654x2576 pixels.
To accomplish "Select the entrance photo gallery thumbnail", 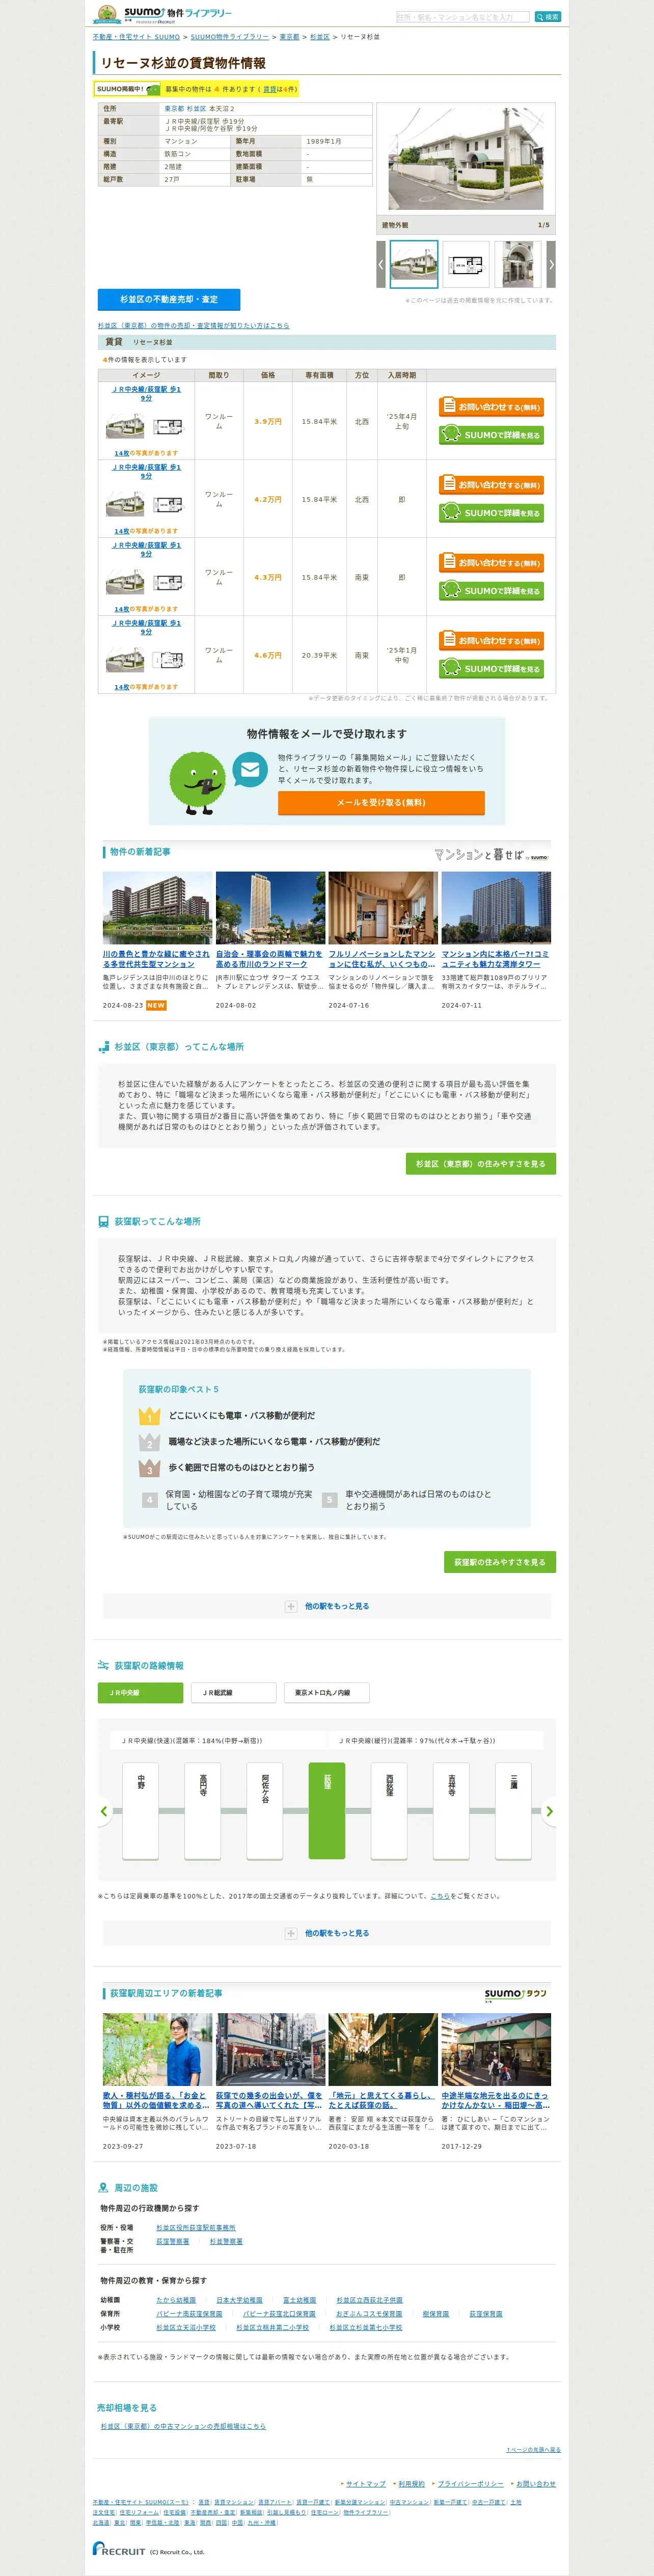I will [518, 265].
